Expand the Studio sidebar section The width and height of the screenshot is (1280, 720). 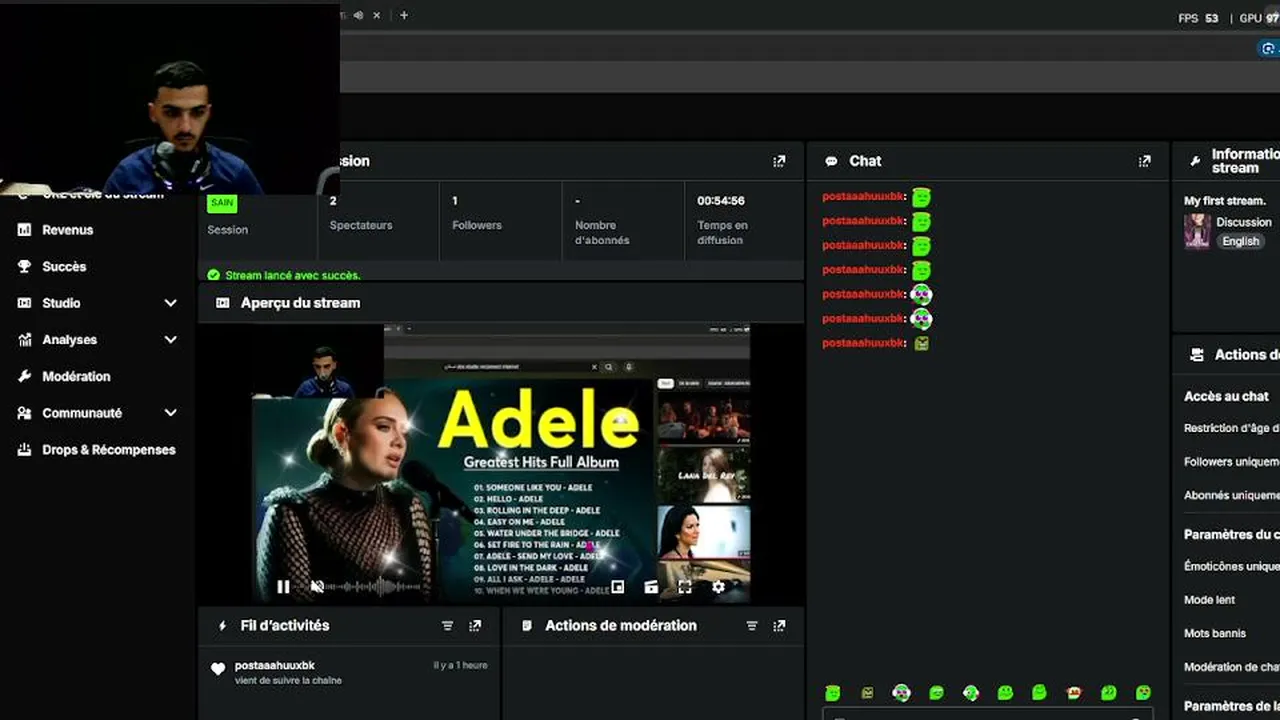[170, 303]
